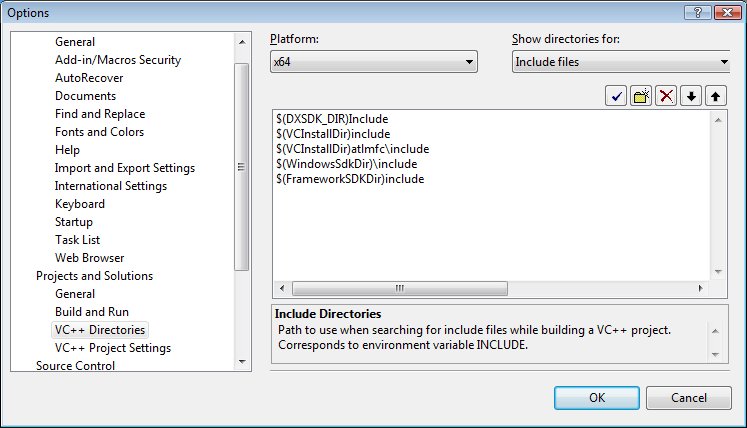Click the Move Line Down arrow icon
The height and width of the screenshot is (428, 747).
pos(691,96)
